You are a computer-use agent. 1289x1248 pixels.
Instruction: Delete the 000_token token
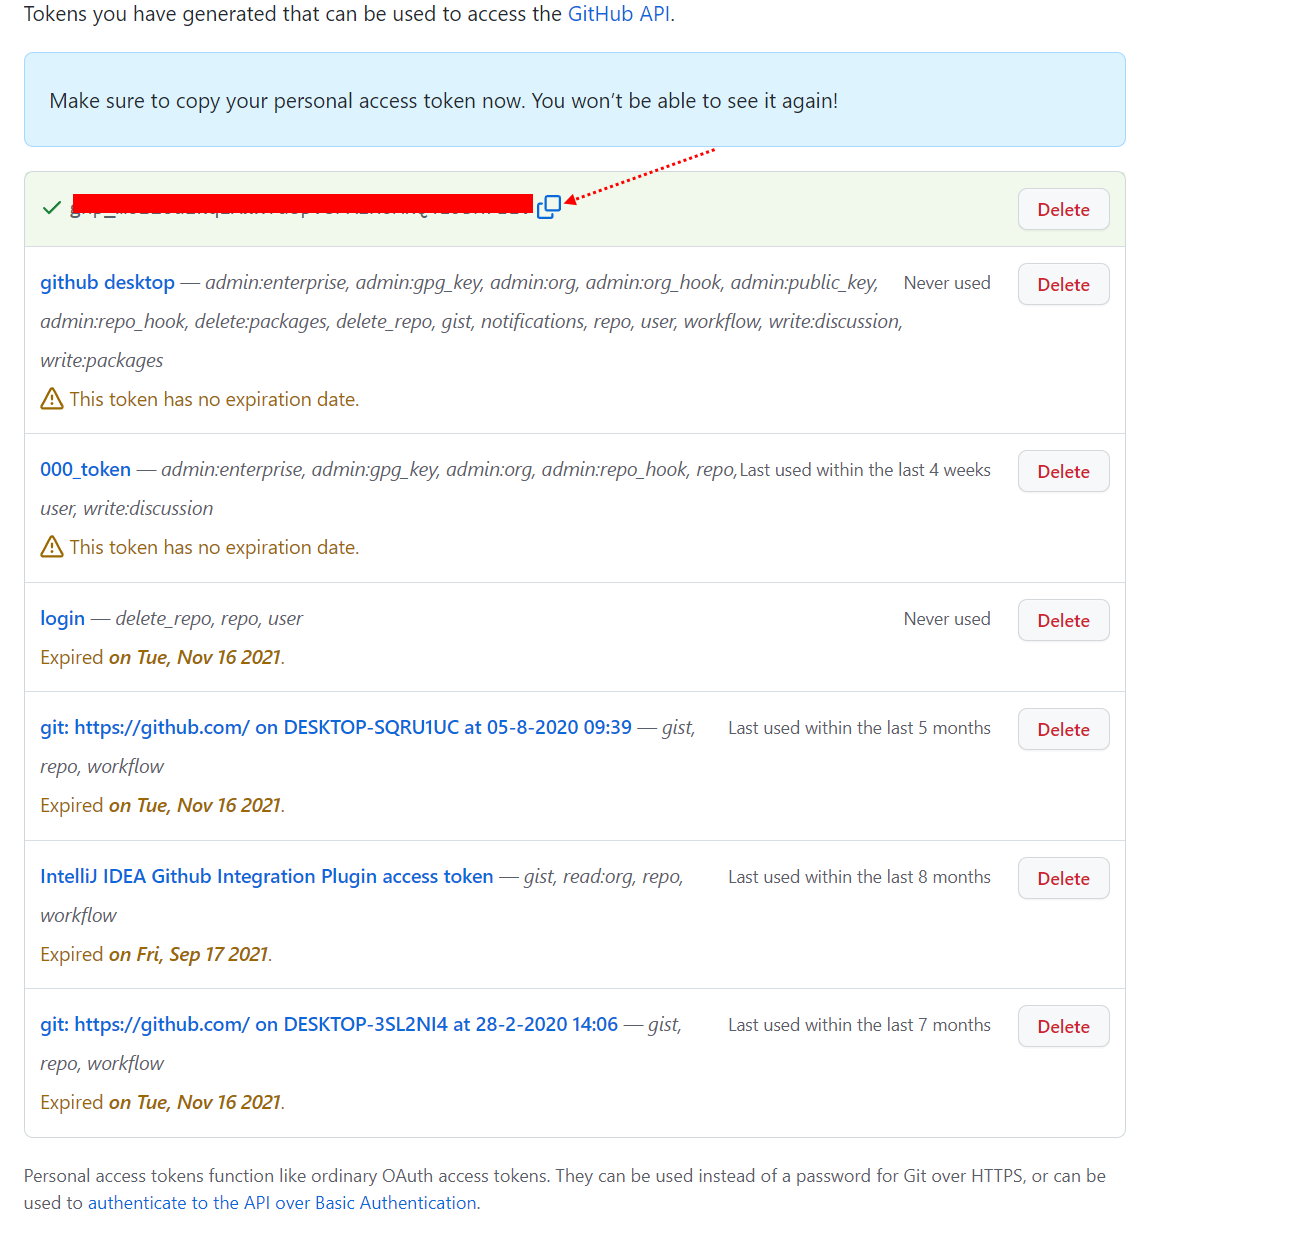[x=1063, y=471]
